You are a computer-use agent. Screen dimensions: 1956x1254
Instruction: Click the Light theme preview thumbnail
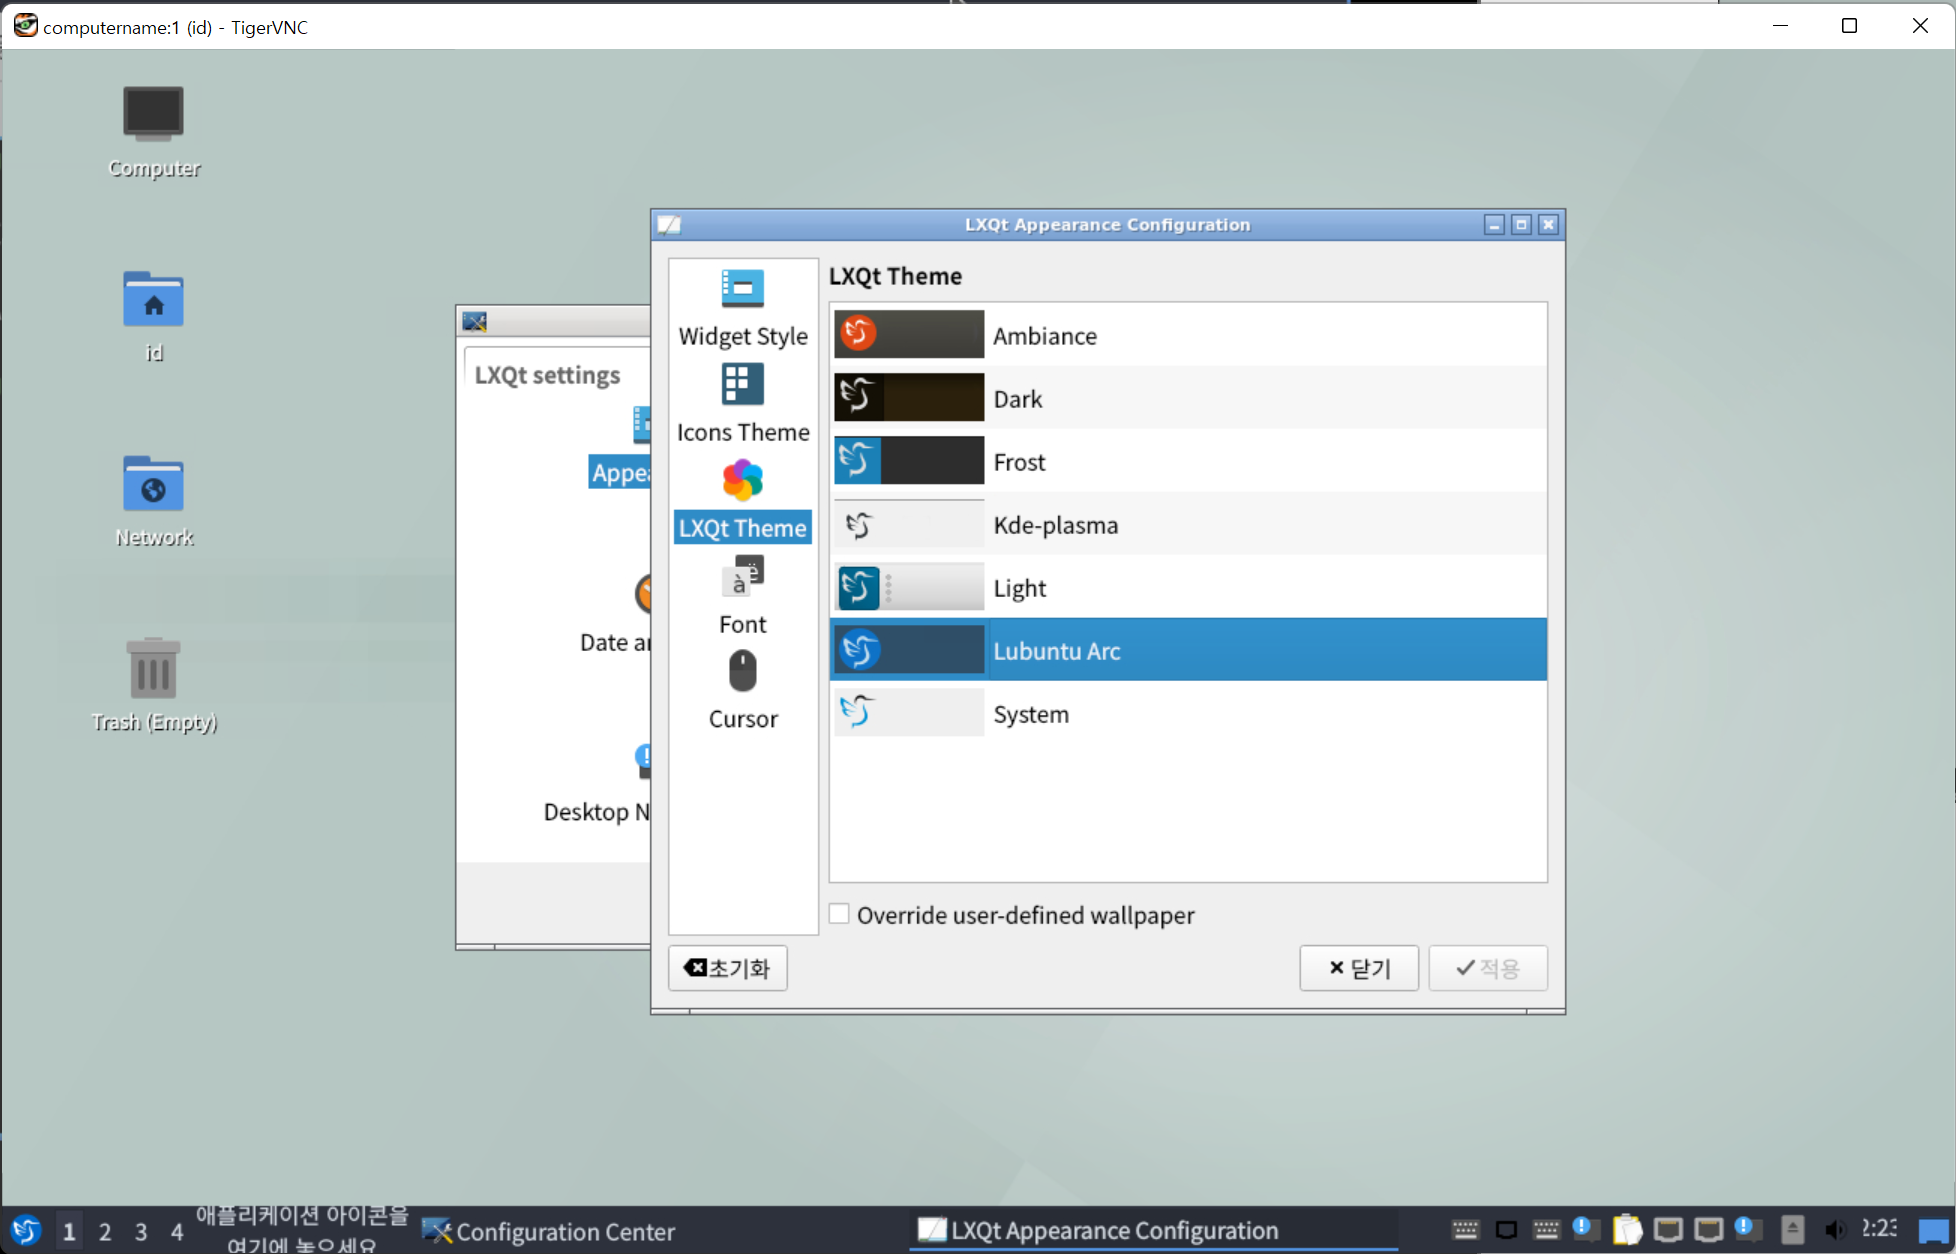coord(909,587)
